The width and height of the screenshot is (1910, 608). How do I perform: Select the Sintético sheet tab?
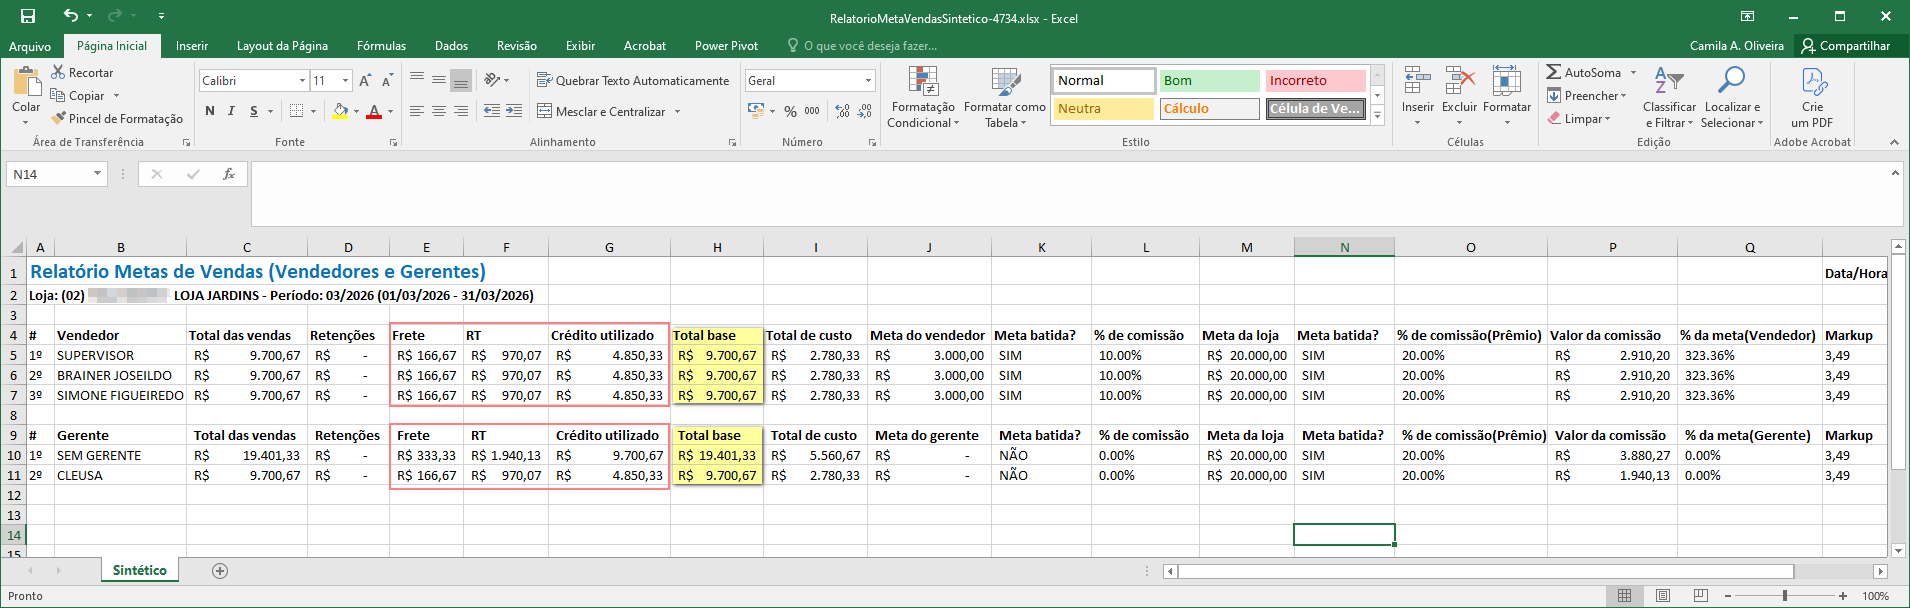point(139,570)
